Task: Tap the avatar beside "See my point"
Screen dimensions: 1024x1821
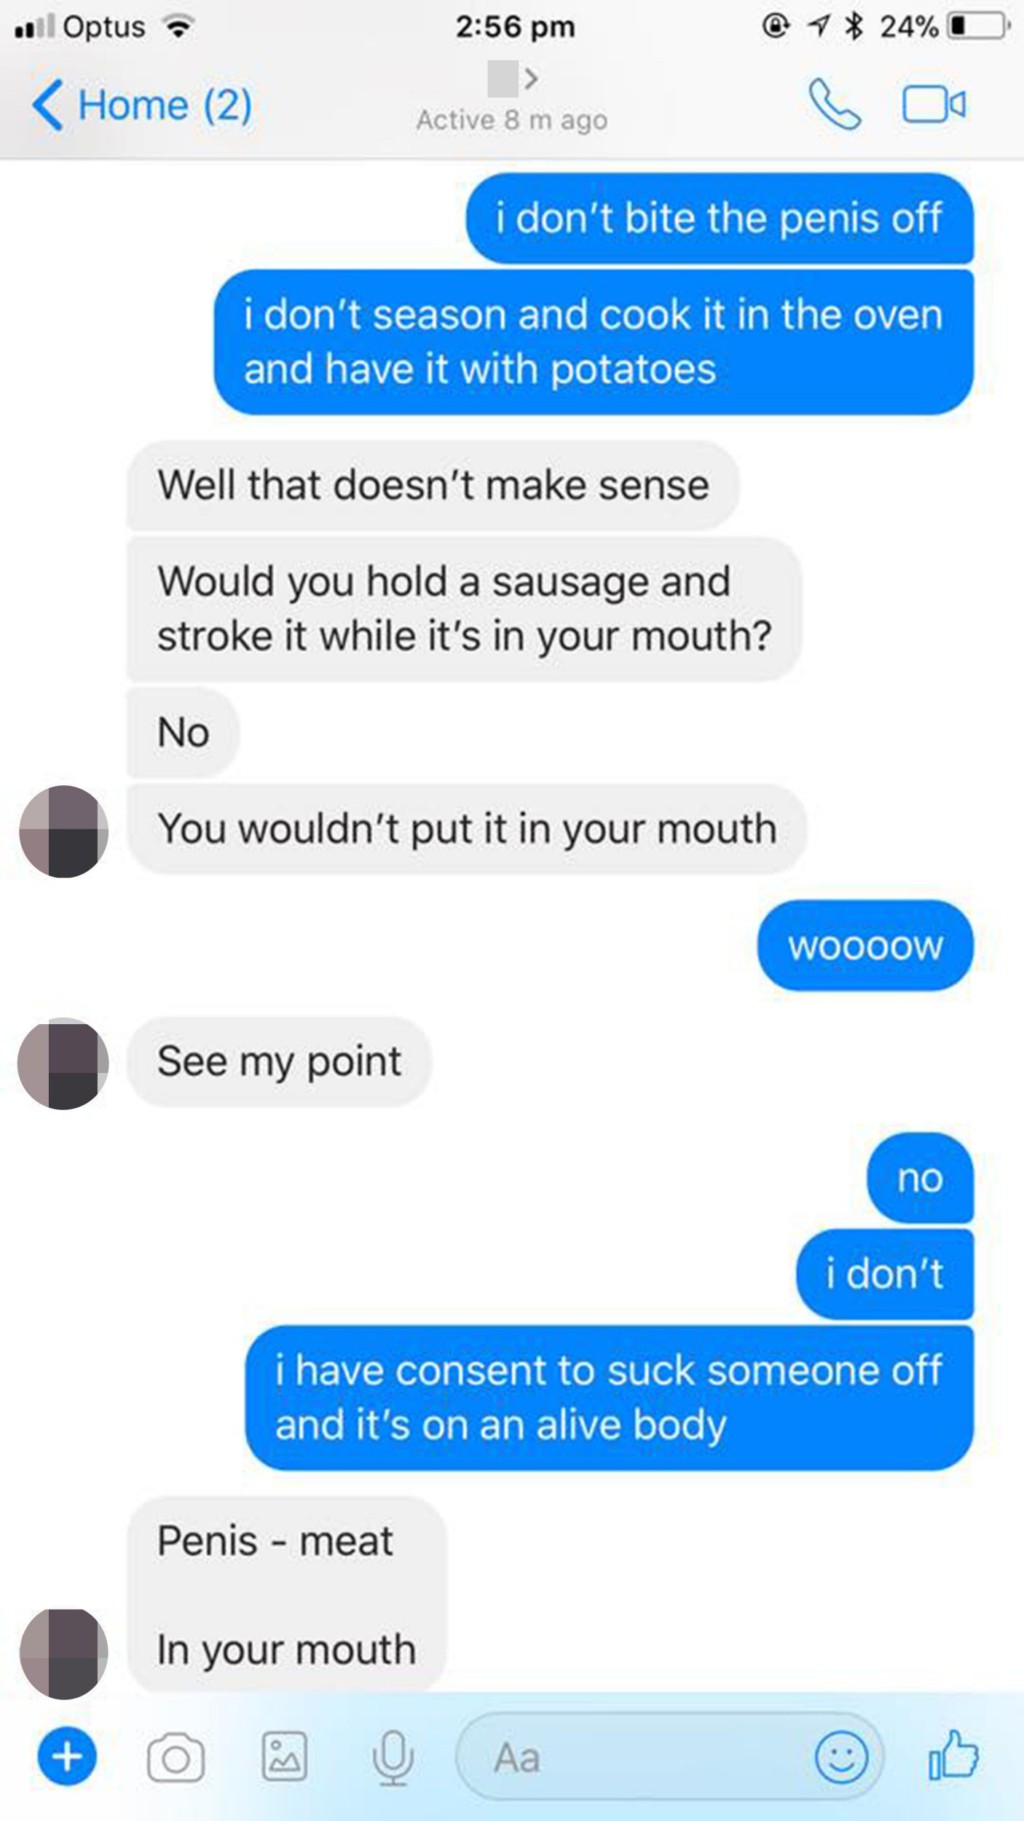Action: (x=63, y=1063)
